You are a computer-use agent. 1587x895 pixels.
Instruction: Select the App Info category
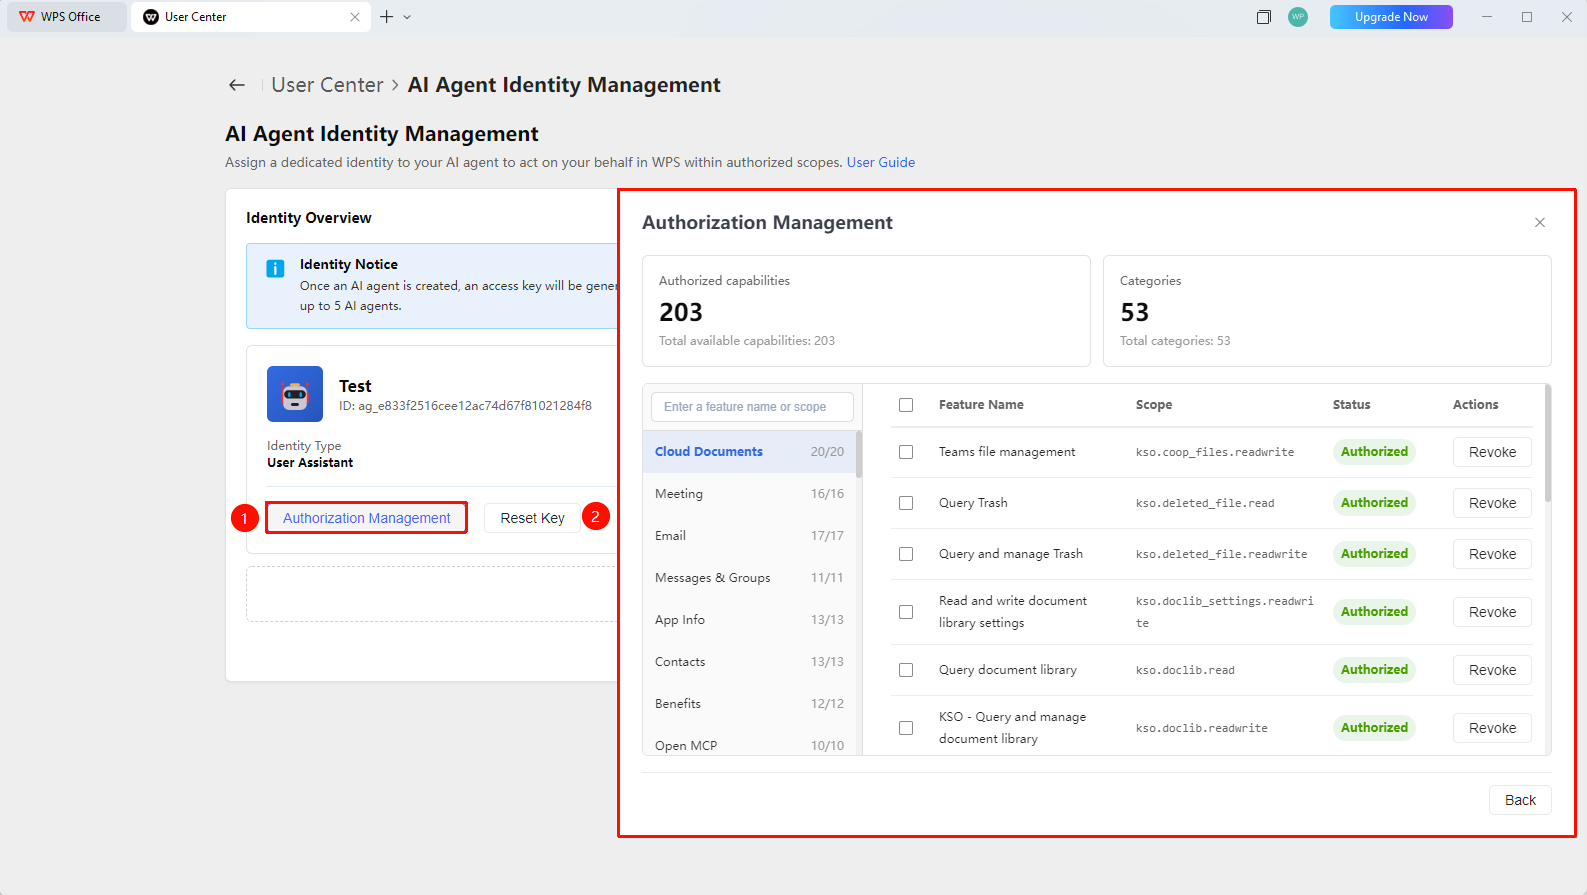coord(750,620)
